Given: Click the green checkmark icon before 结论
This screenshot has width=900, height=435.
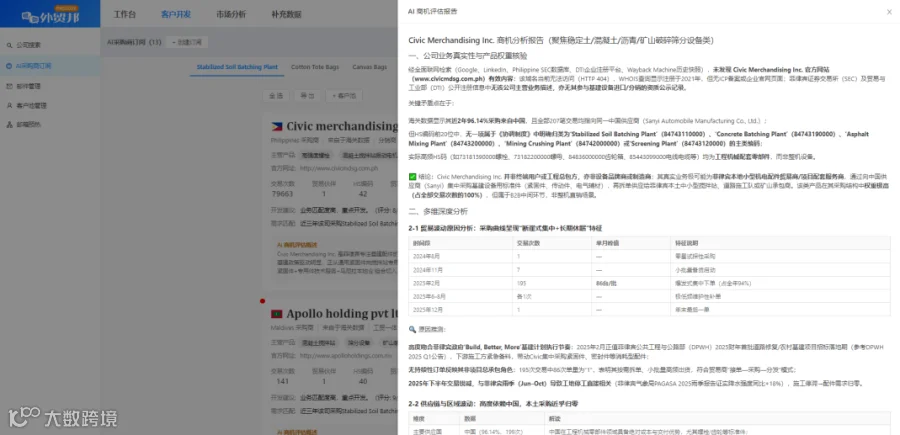Looking at the screenshot, I should [412, 177].
